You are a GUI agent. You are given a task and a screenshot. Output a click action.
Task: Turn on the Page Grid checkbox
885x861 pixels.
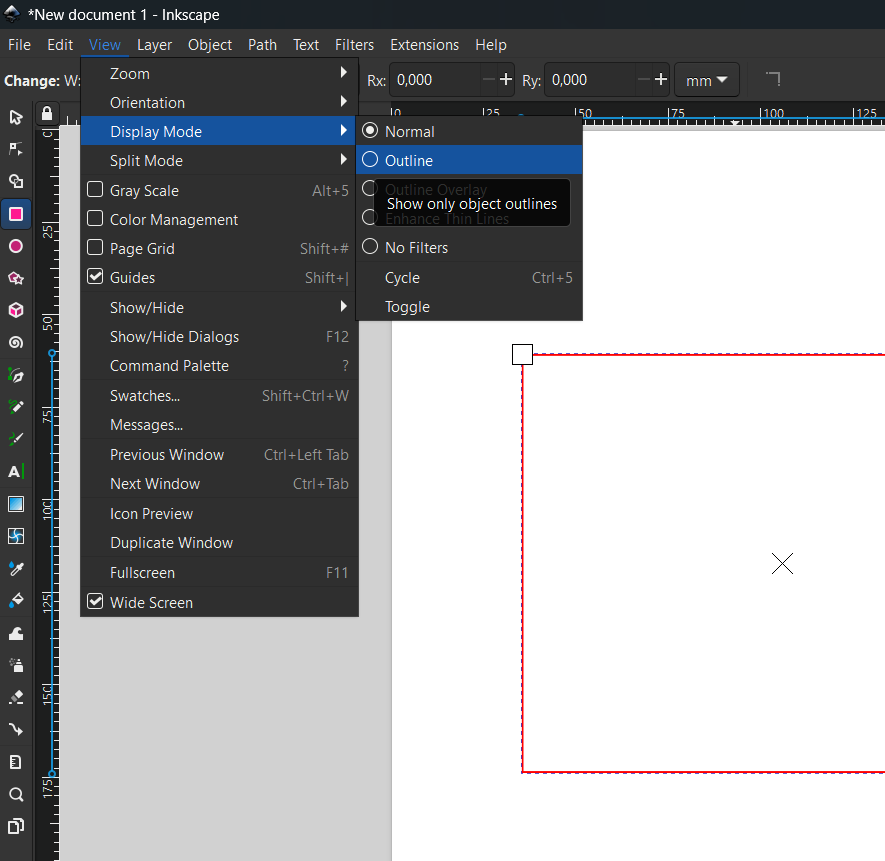click(95, 247)
